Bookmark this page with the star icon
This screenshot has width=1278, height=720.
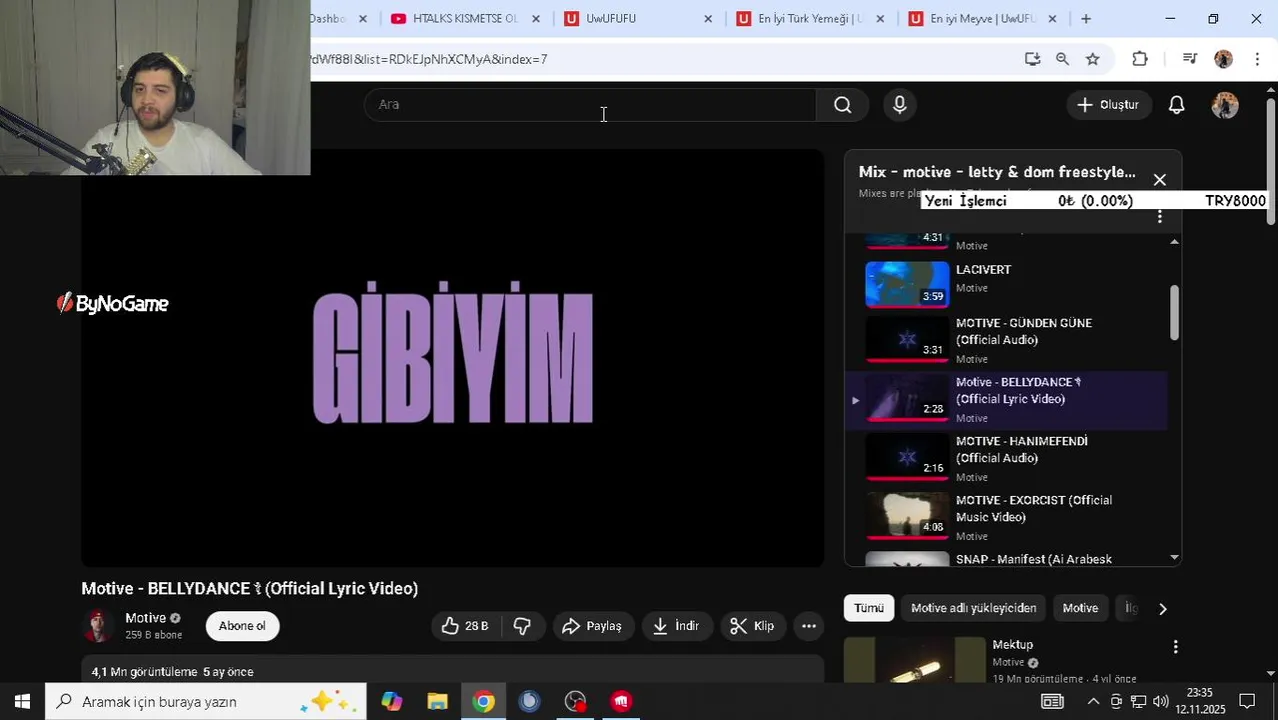coord(1093,59)
